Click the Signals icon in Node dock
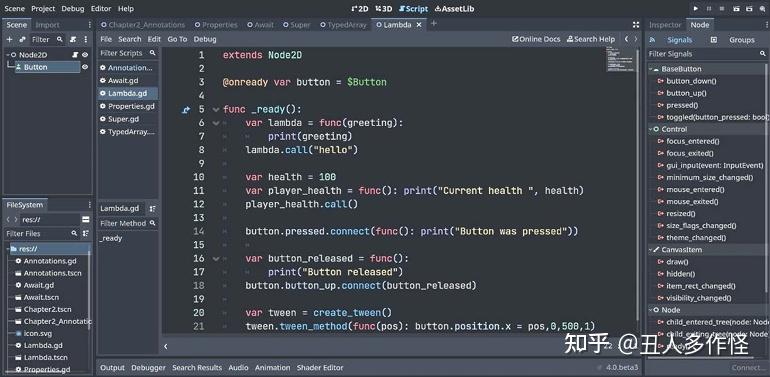The height and width of the screenshot is (377, 770). [x=653, y=40]
